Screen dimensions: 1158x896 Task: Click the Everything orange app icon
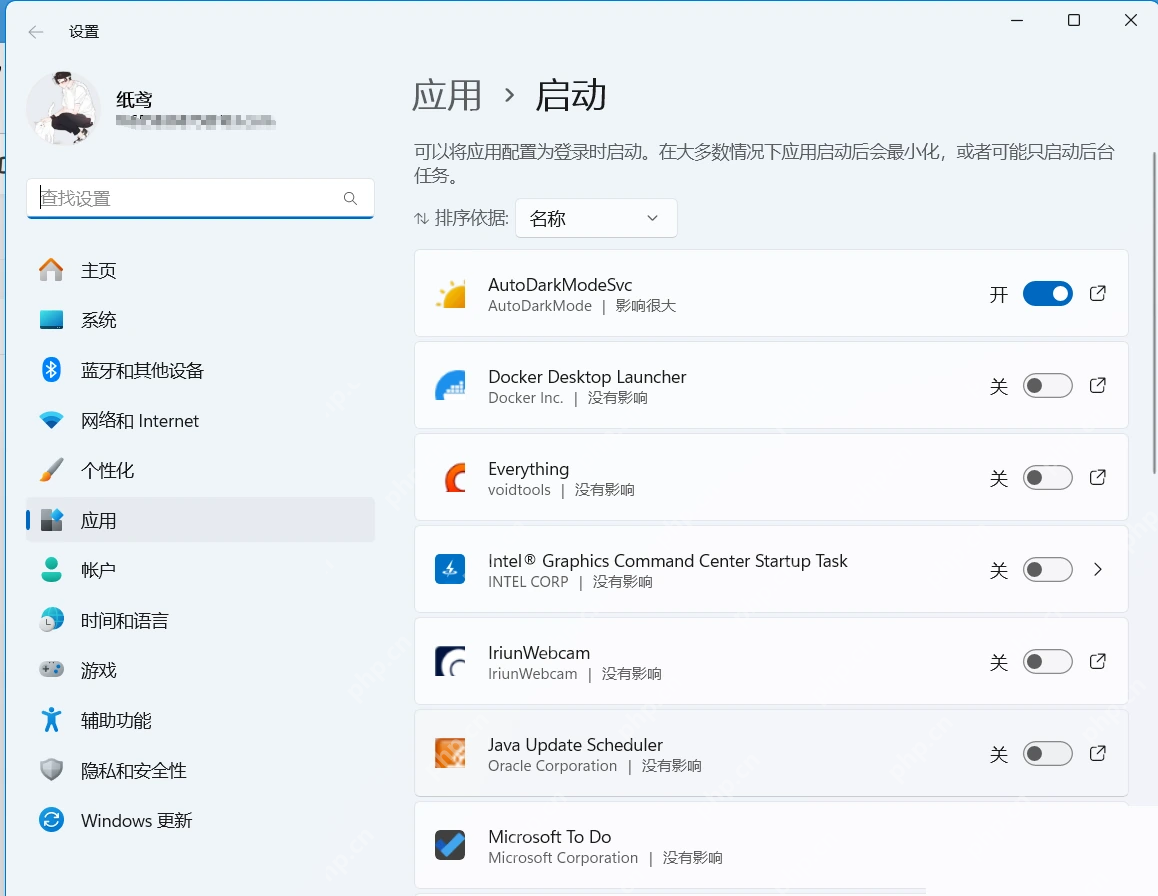pos(453,478)
